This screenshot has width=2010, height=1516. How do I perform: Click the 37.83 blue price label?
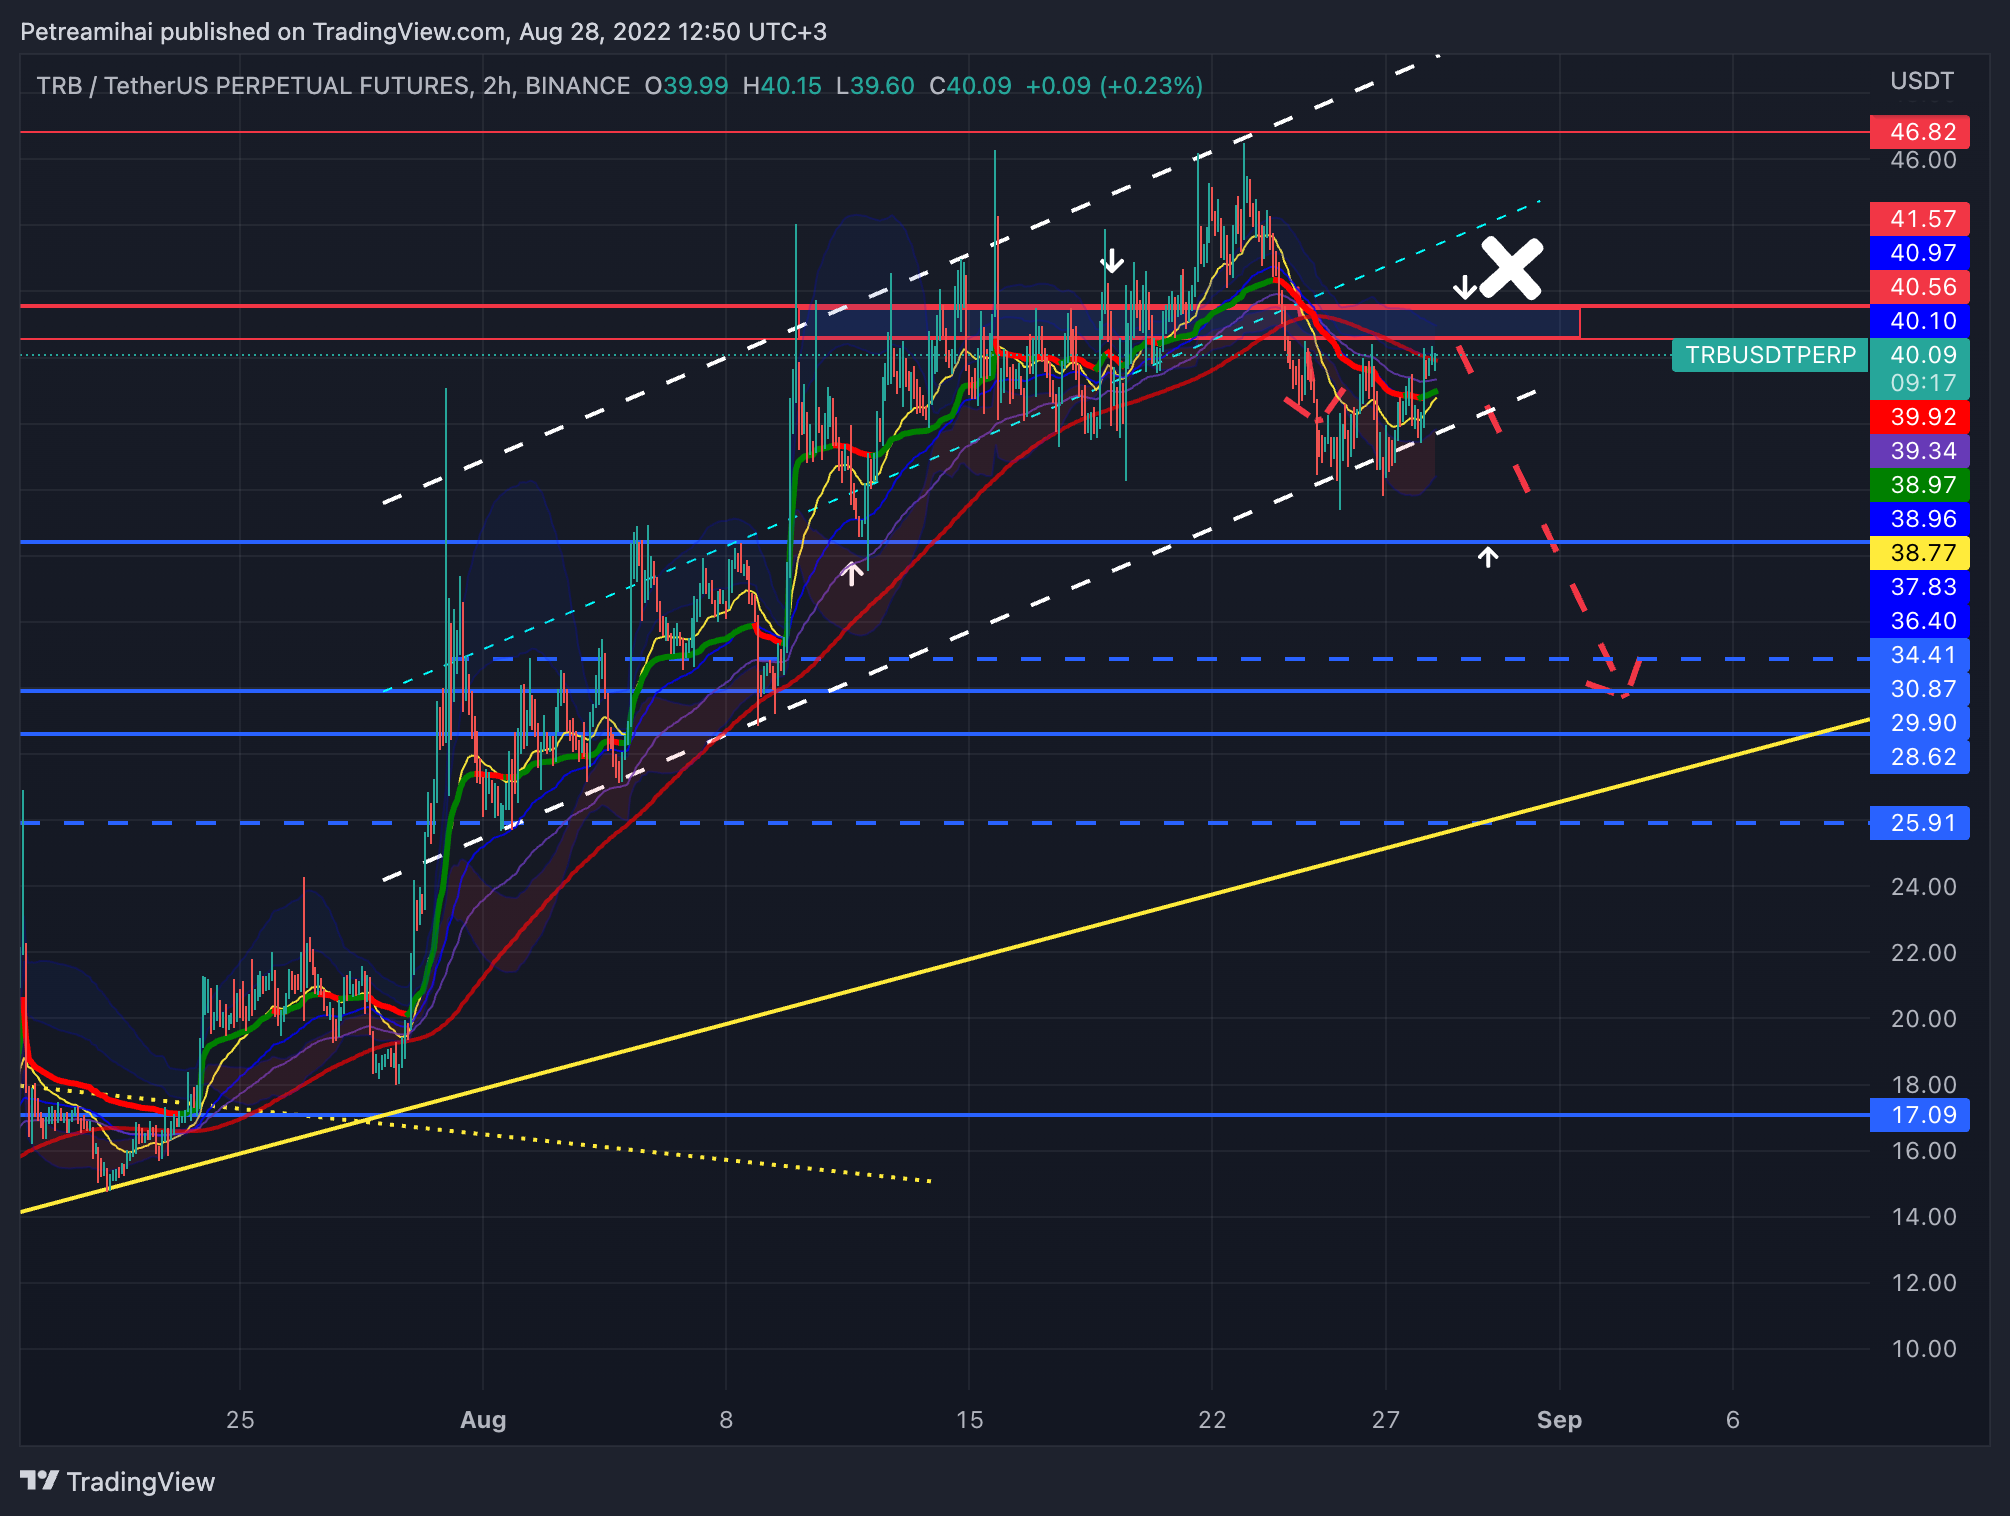coord(1920,587)
